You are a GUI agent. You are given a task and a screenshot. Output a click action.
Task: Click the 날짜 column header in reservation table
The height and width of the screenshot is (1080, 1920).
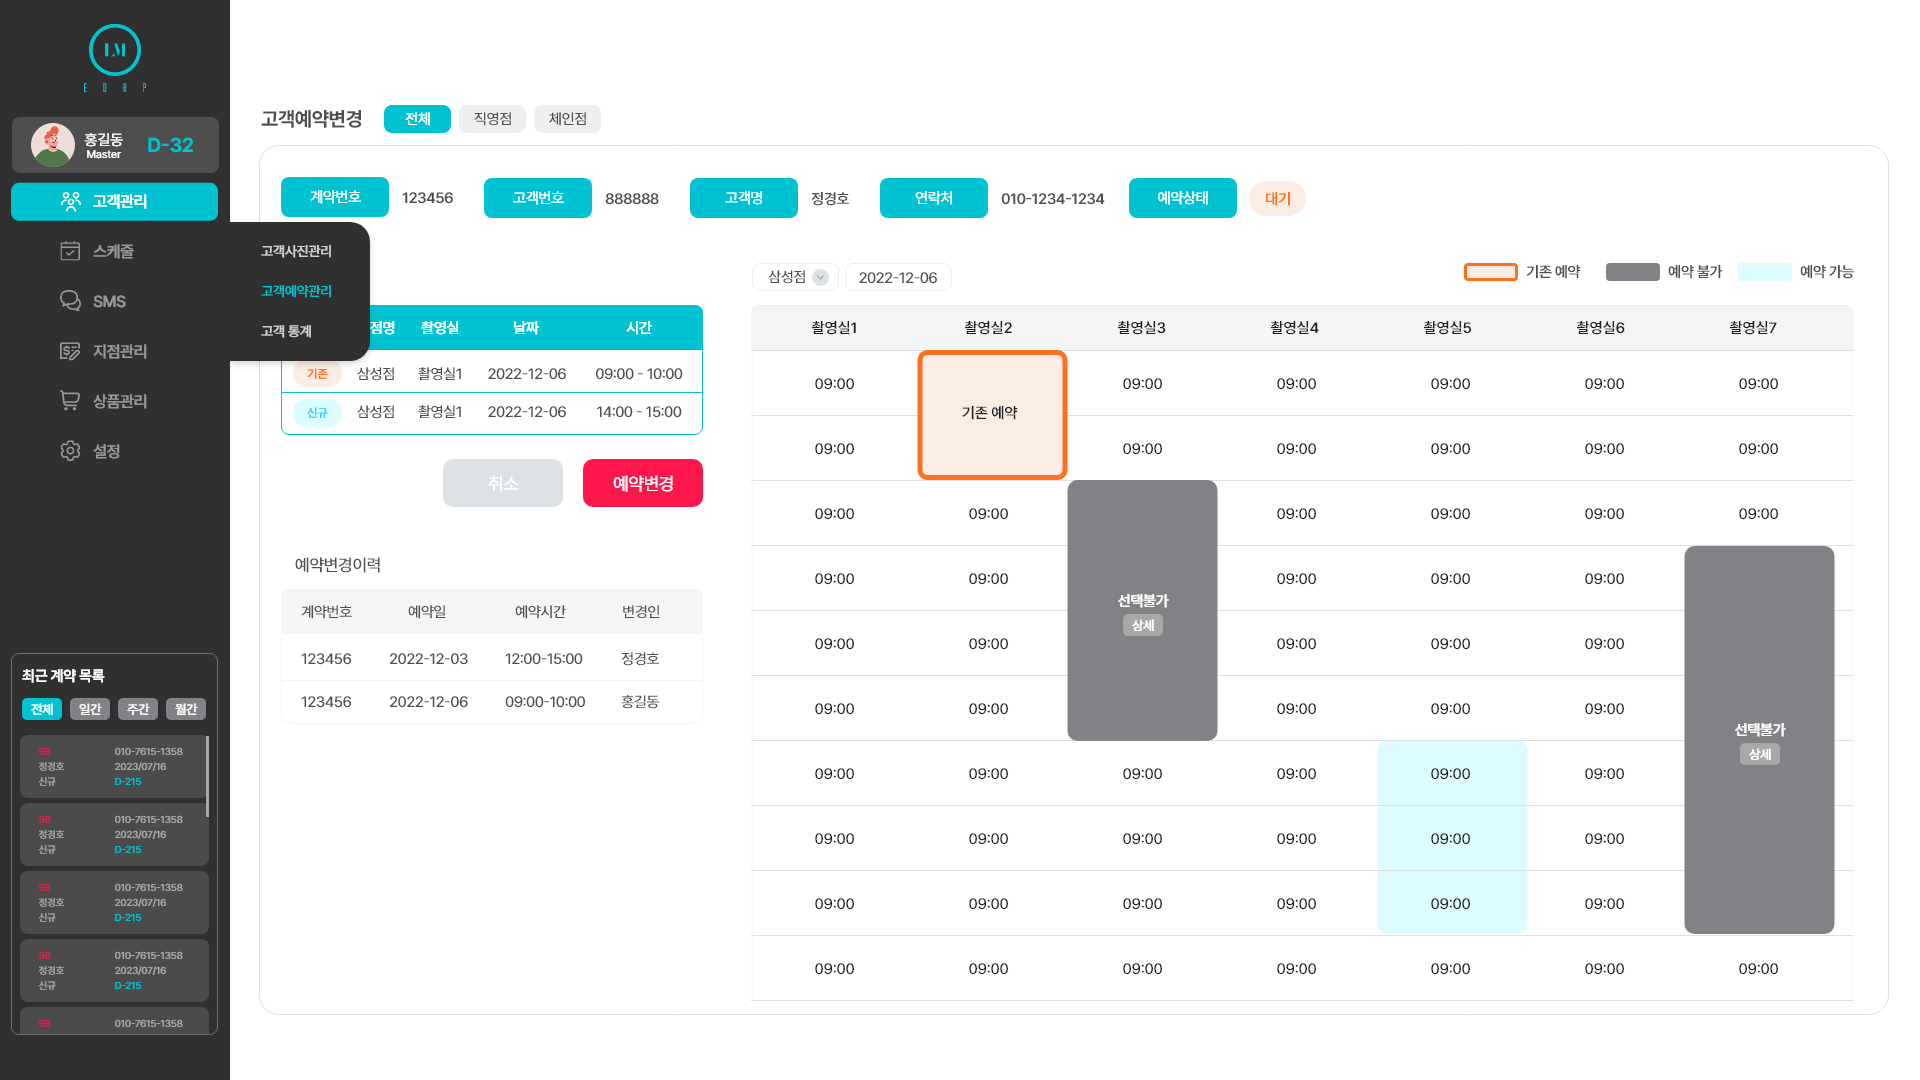pyautogui.click(x=526, y=328)
